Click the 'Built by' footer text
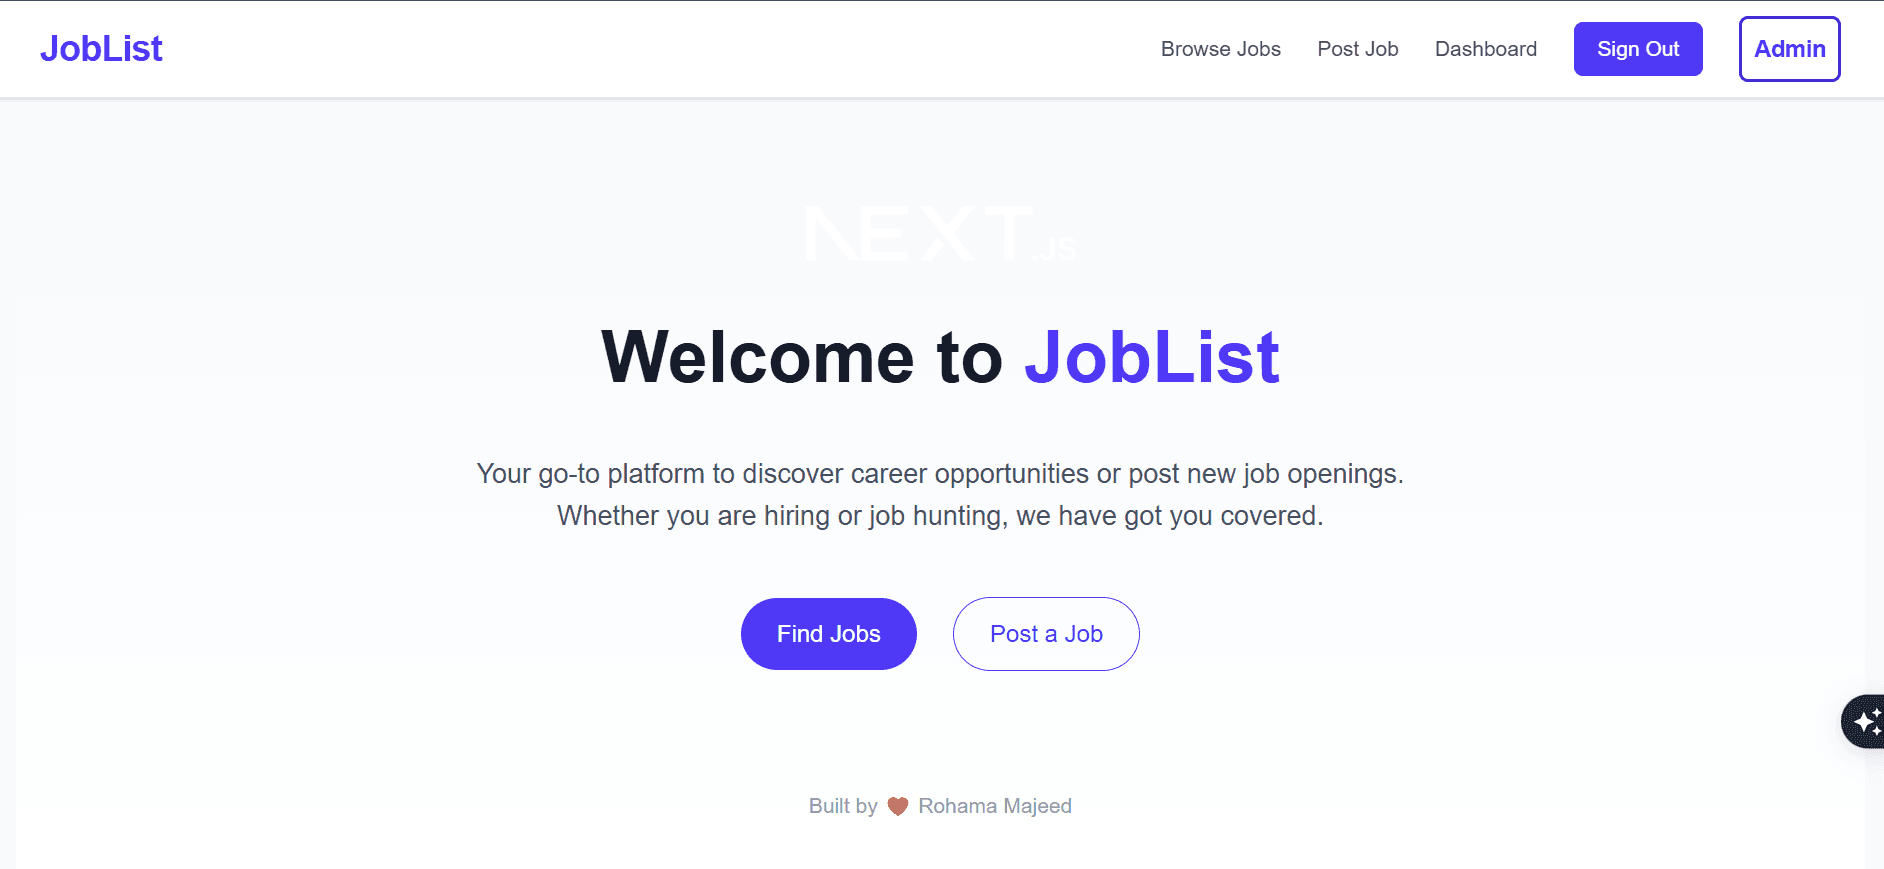This screenshot has height=869, width=1884. pyautogui.click(x=843, y=806)
